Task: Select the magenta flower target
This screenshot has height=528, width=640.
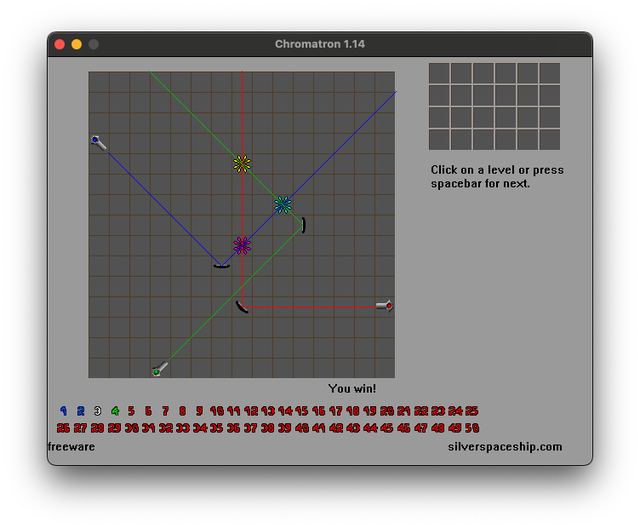Action: pos(242,246)
